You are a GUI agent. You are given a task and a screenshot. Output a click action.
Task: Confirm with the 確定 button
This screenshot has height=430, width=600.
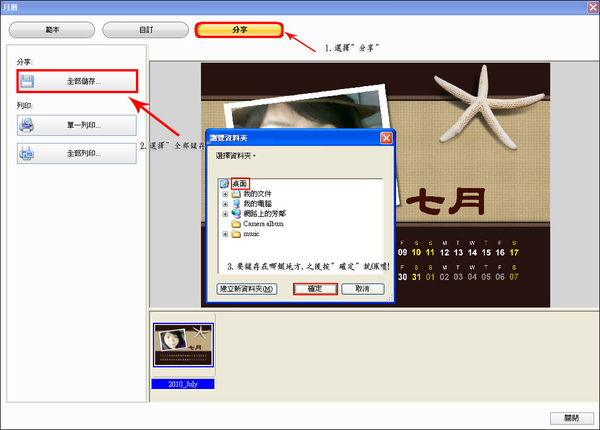coord(315,289)
